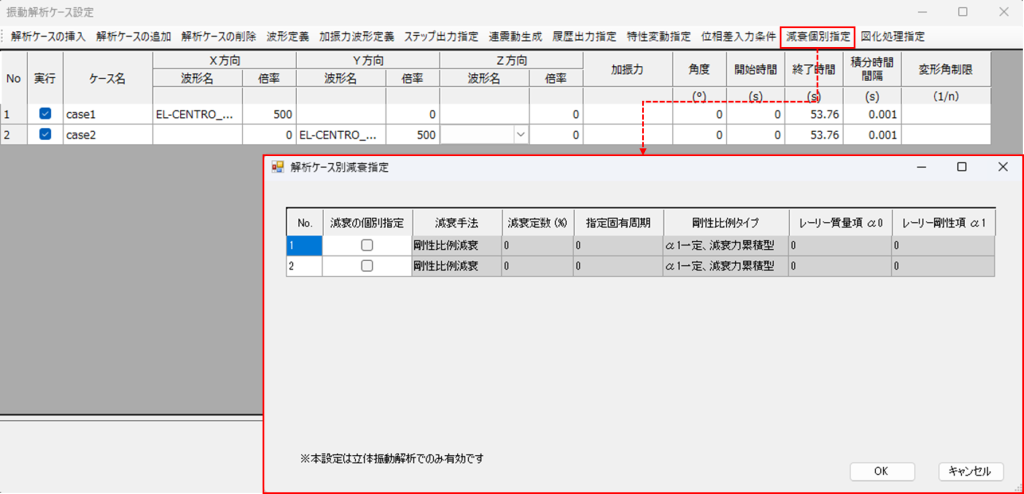This screenshot has height=494, width=1024.
Task: Open 減衰個別指定 toolbar item
Action: pyautogui.click(x=818, y=36)
